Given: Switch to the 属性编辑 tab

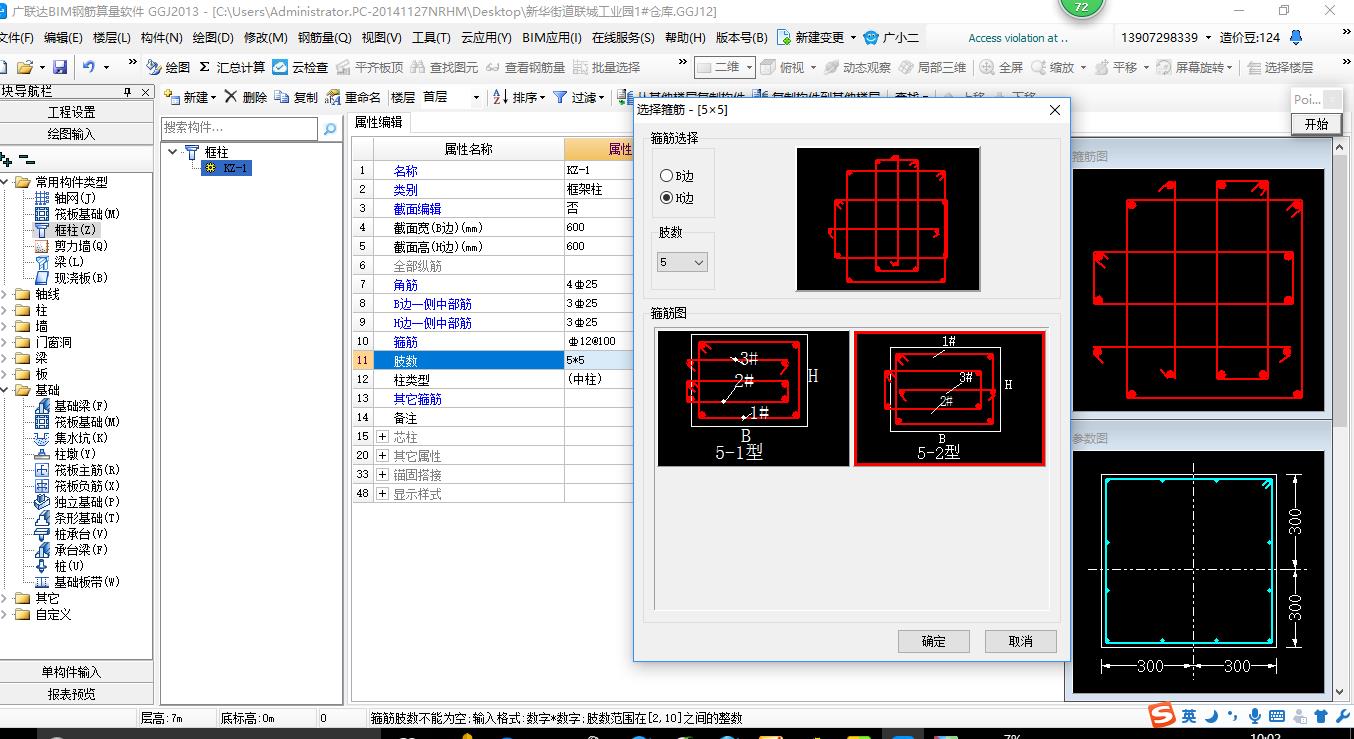Looking at the screenshot, I should (379, 122).
